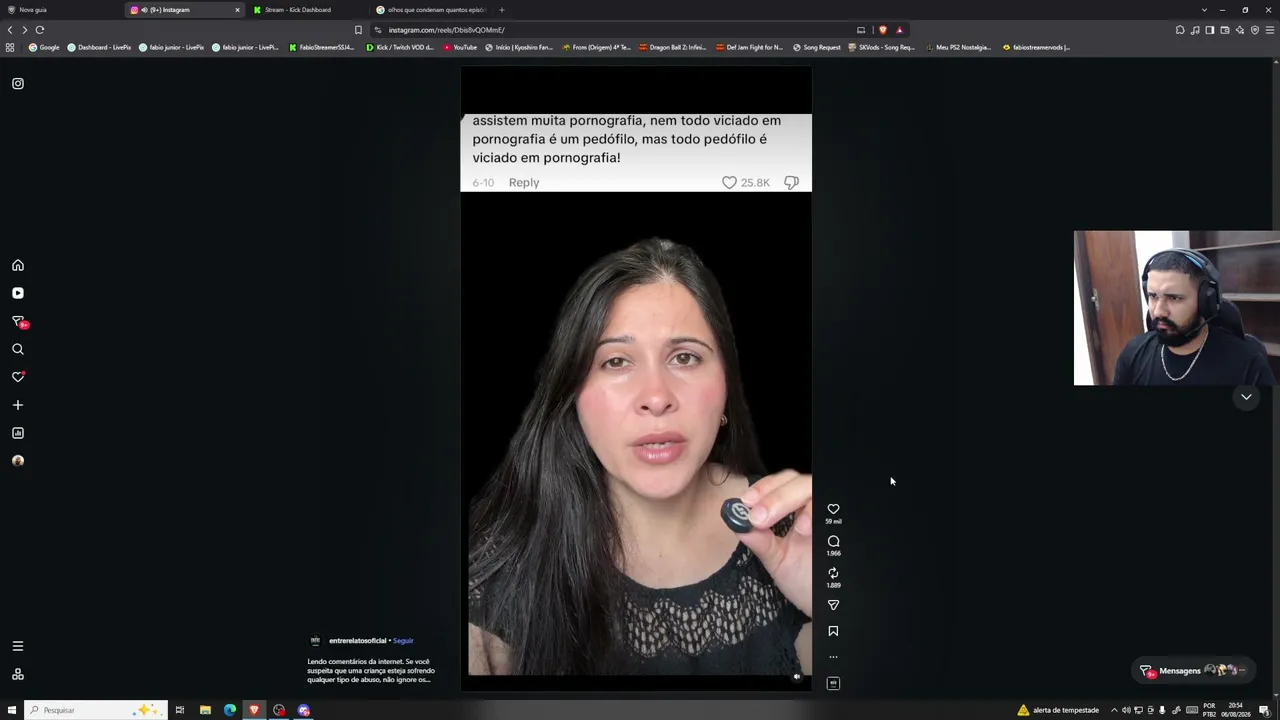
Task: Like the reel with the heart icon
Action: [833, 509]
